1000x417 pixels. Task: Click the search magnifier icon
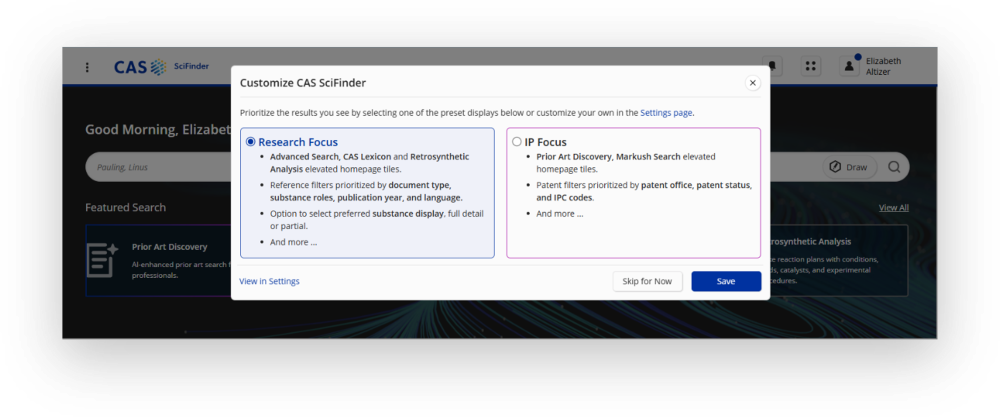click(894, 167)
